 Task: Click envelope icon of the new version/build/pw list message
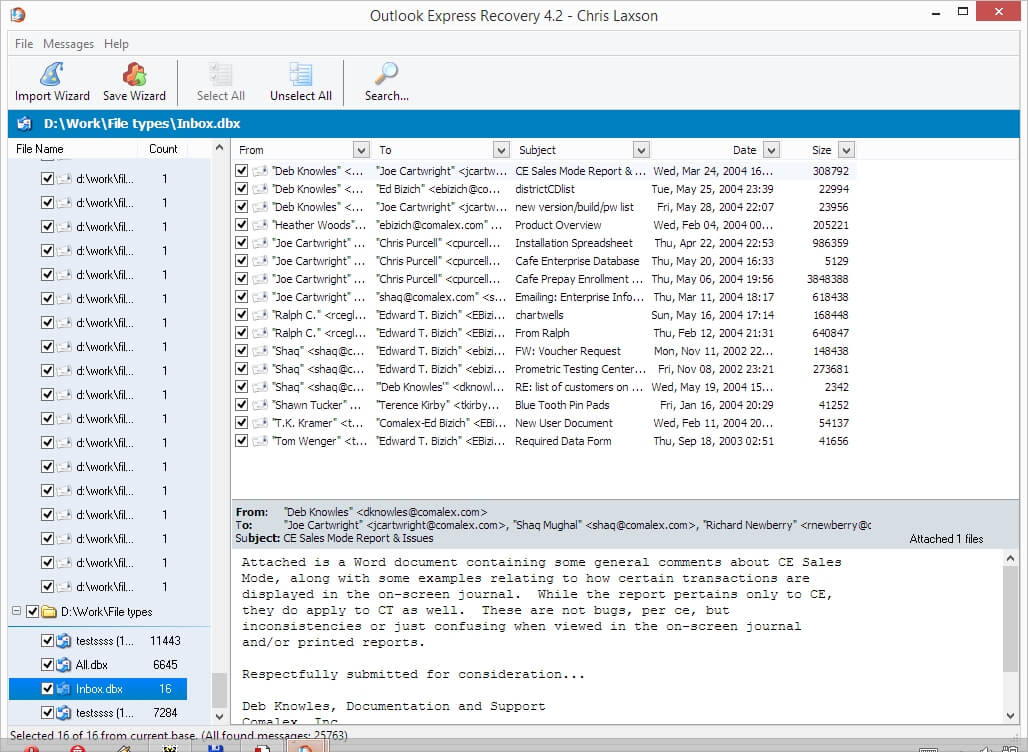[x=260, y=207]
